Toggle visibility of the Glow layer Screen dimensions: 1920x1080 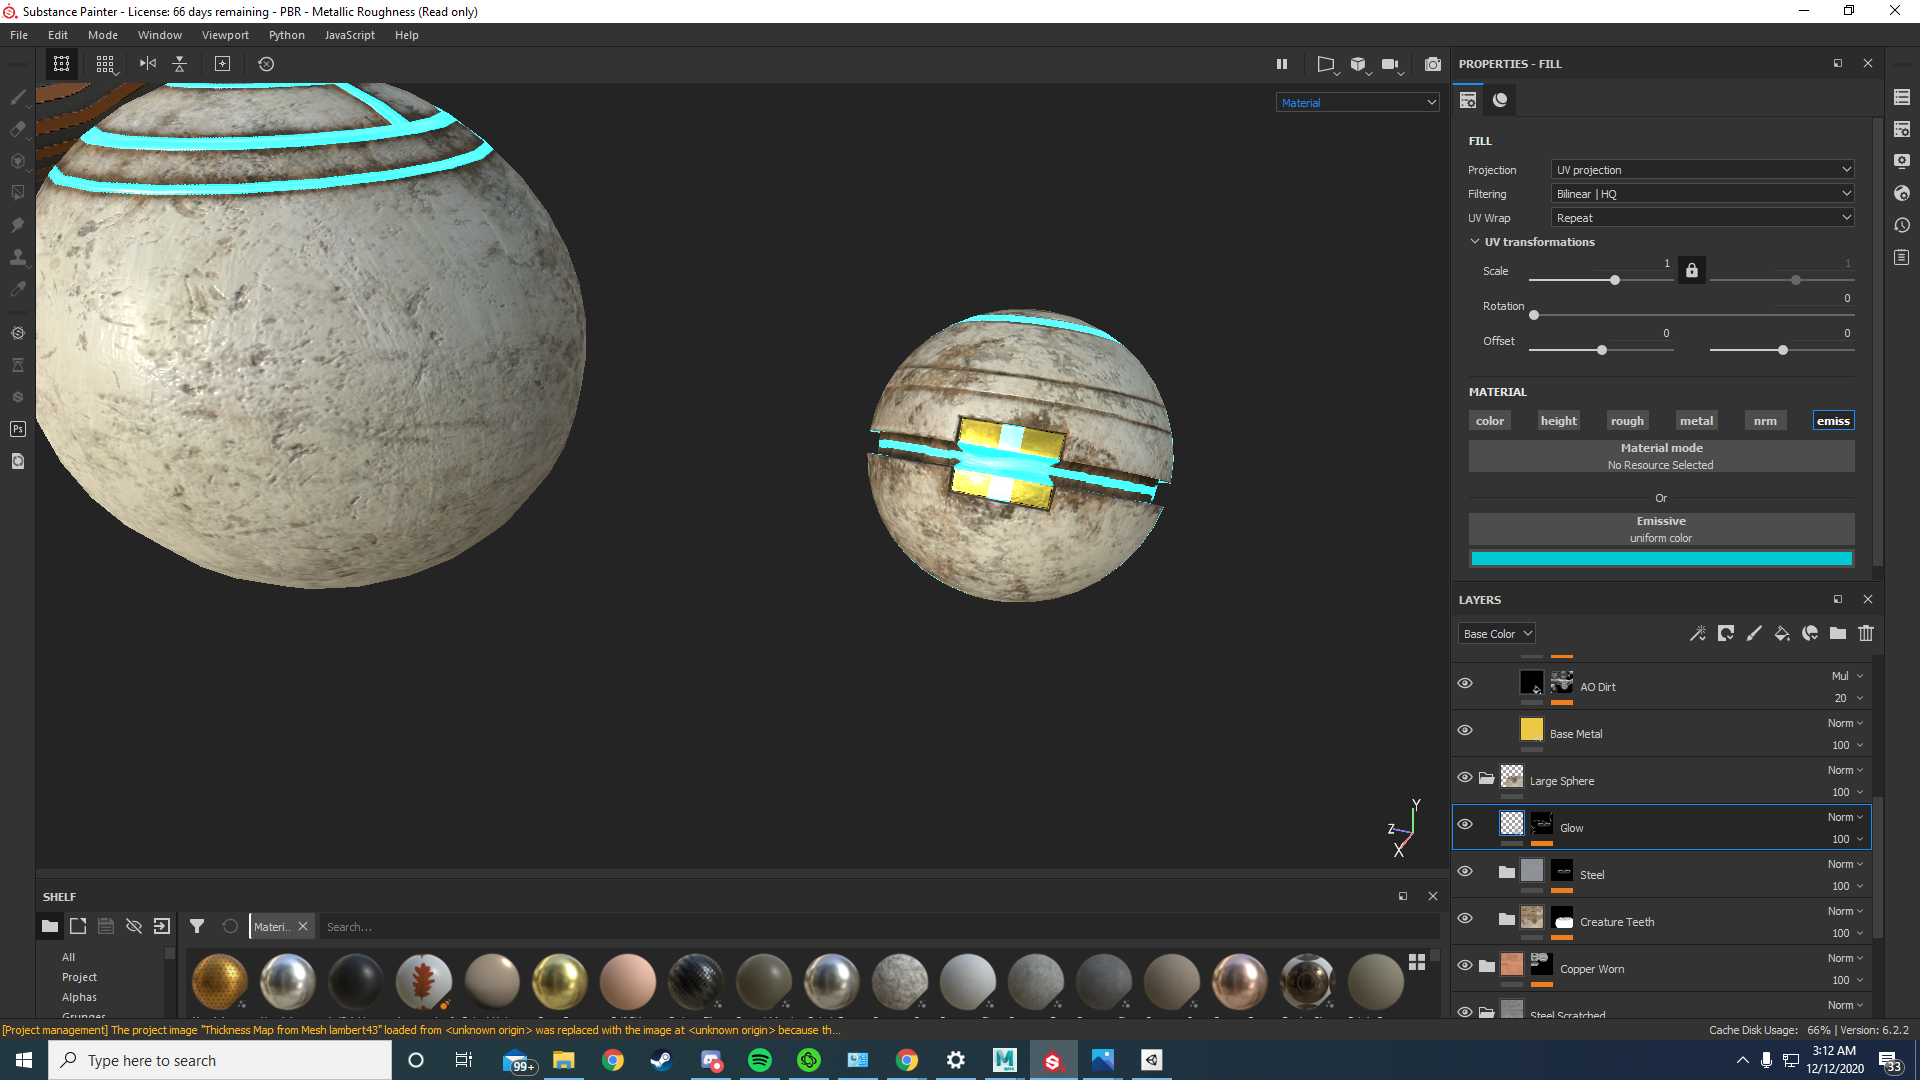click(1465, 824)
